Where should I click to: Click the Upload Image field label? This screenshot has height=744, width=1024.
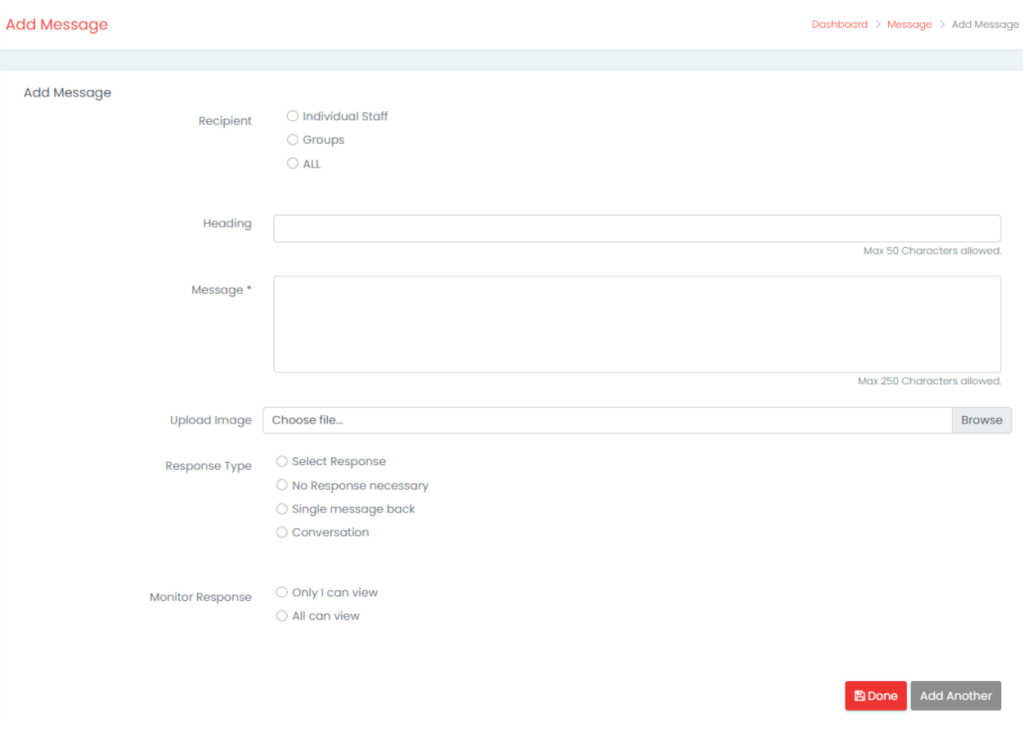pyautogui.click(x=210, y=420)
